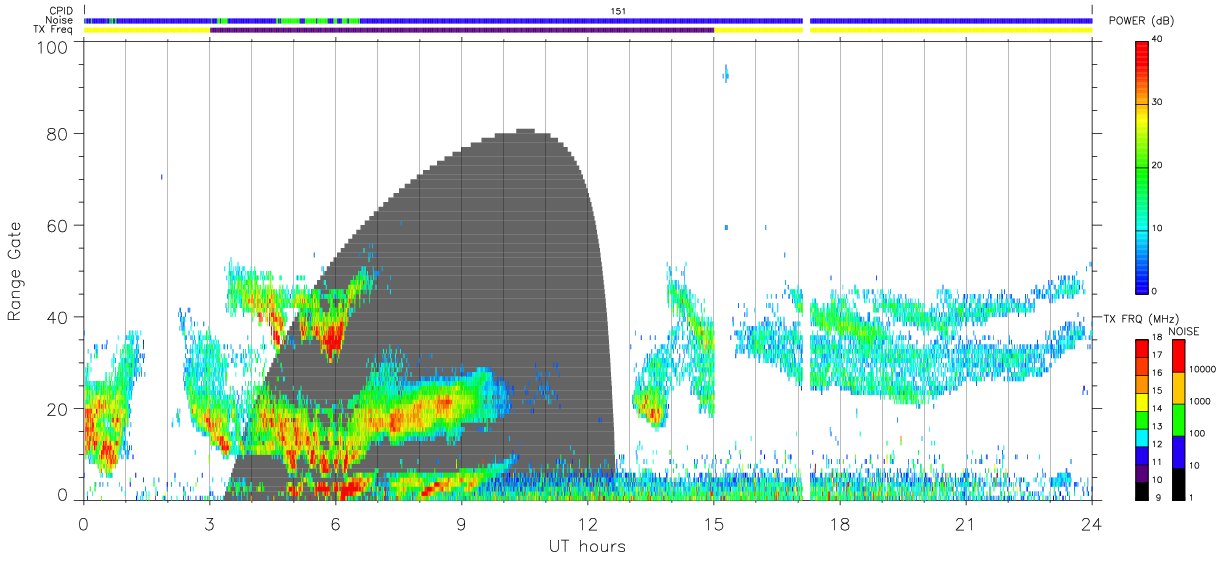The image size is (1228, 567).
Task: Click the NOISE color bar legend
Action: (x=1179, y=419)
